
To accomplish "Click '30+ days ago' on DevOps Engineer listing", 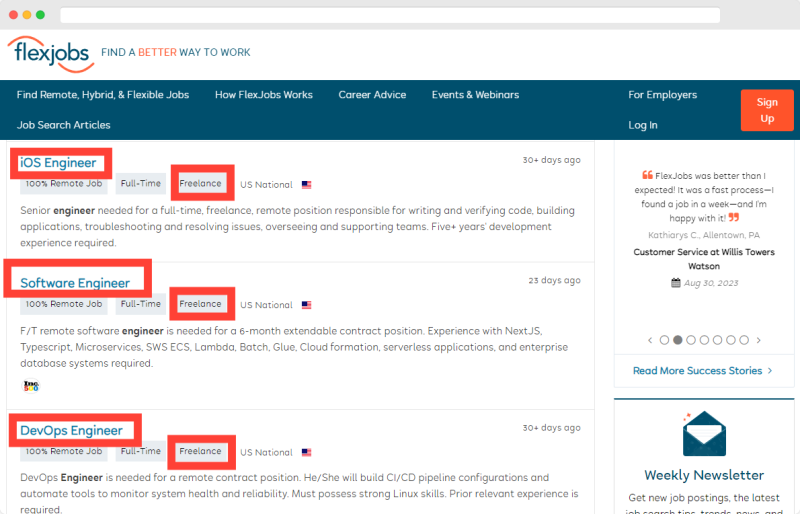I will tap(552, 428).
